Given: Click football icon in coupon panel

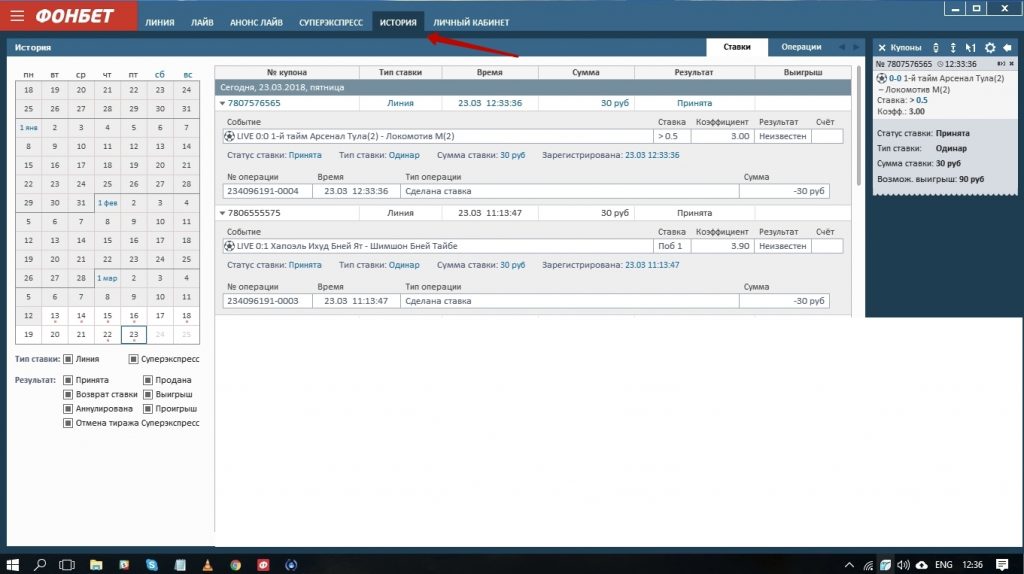Looking at the screenshot, I should pyautogui.click(x=882, y=78).
